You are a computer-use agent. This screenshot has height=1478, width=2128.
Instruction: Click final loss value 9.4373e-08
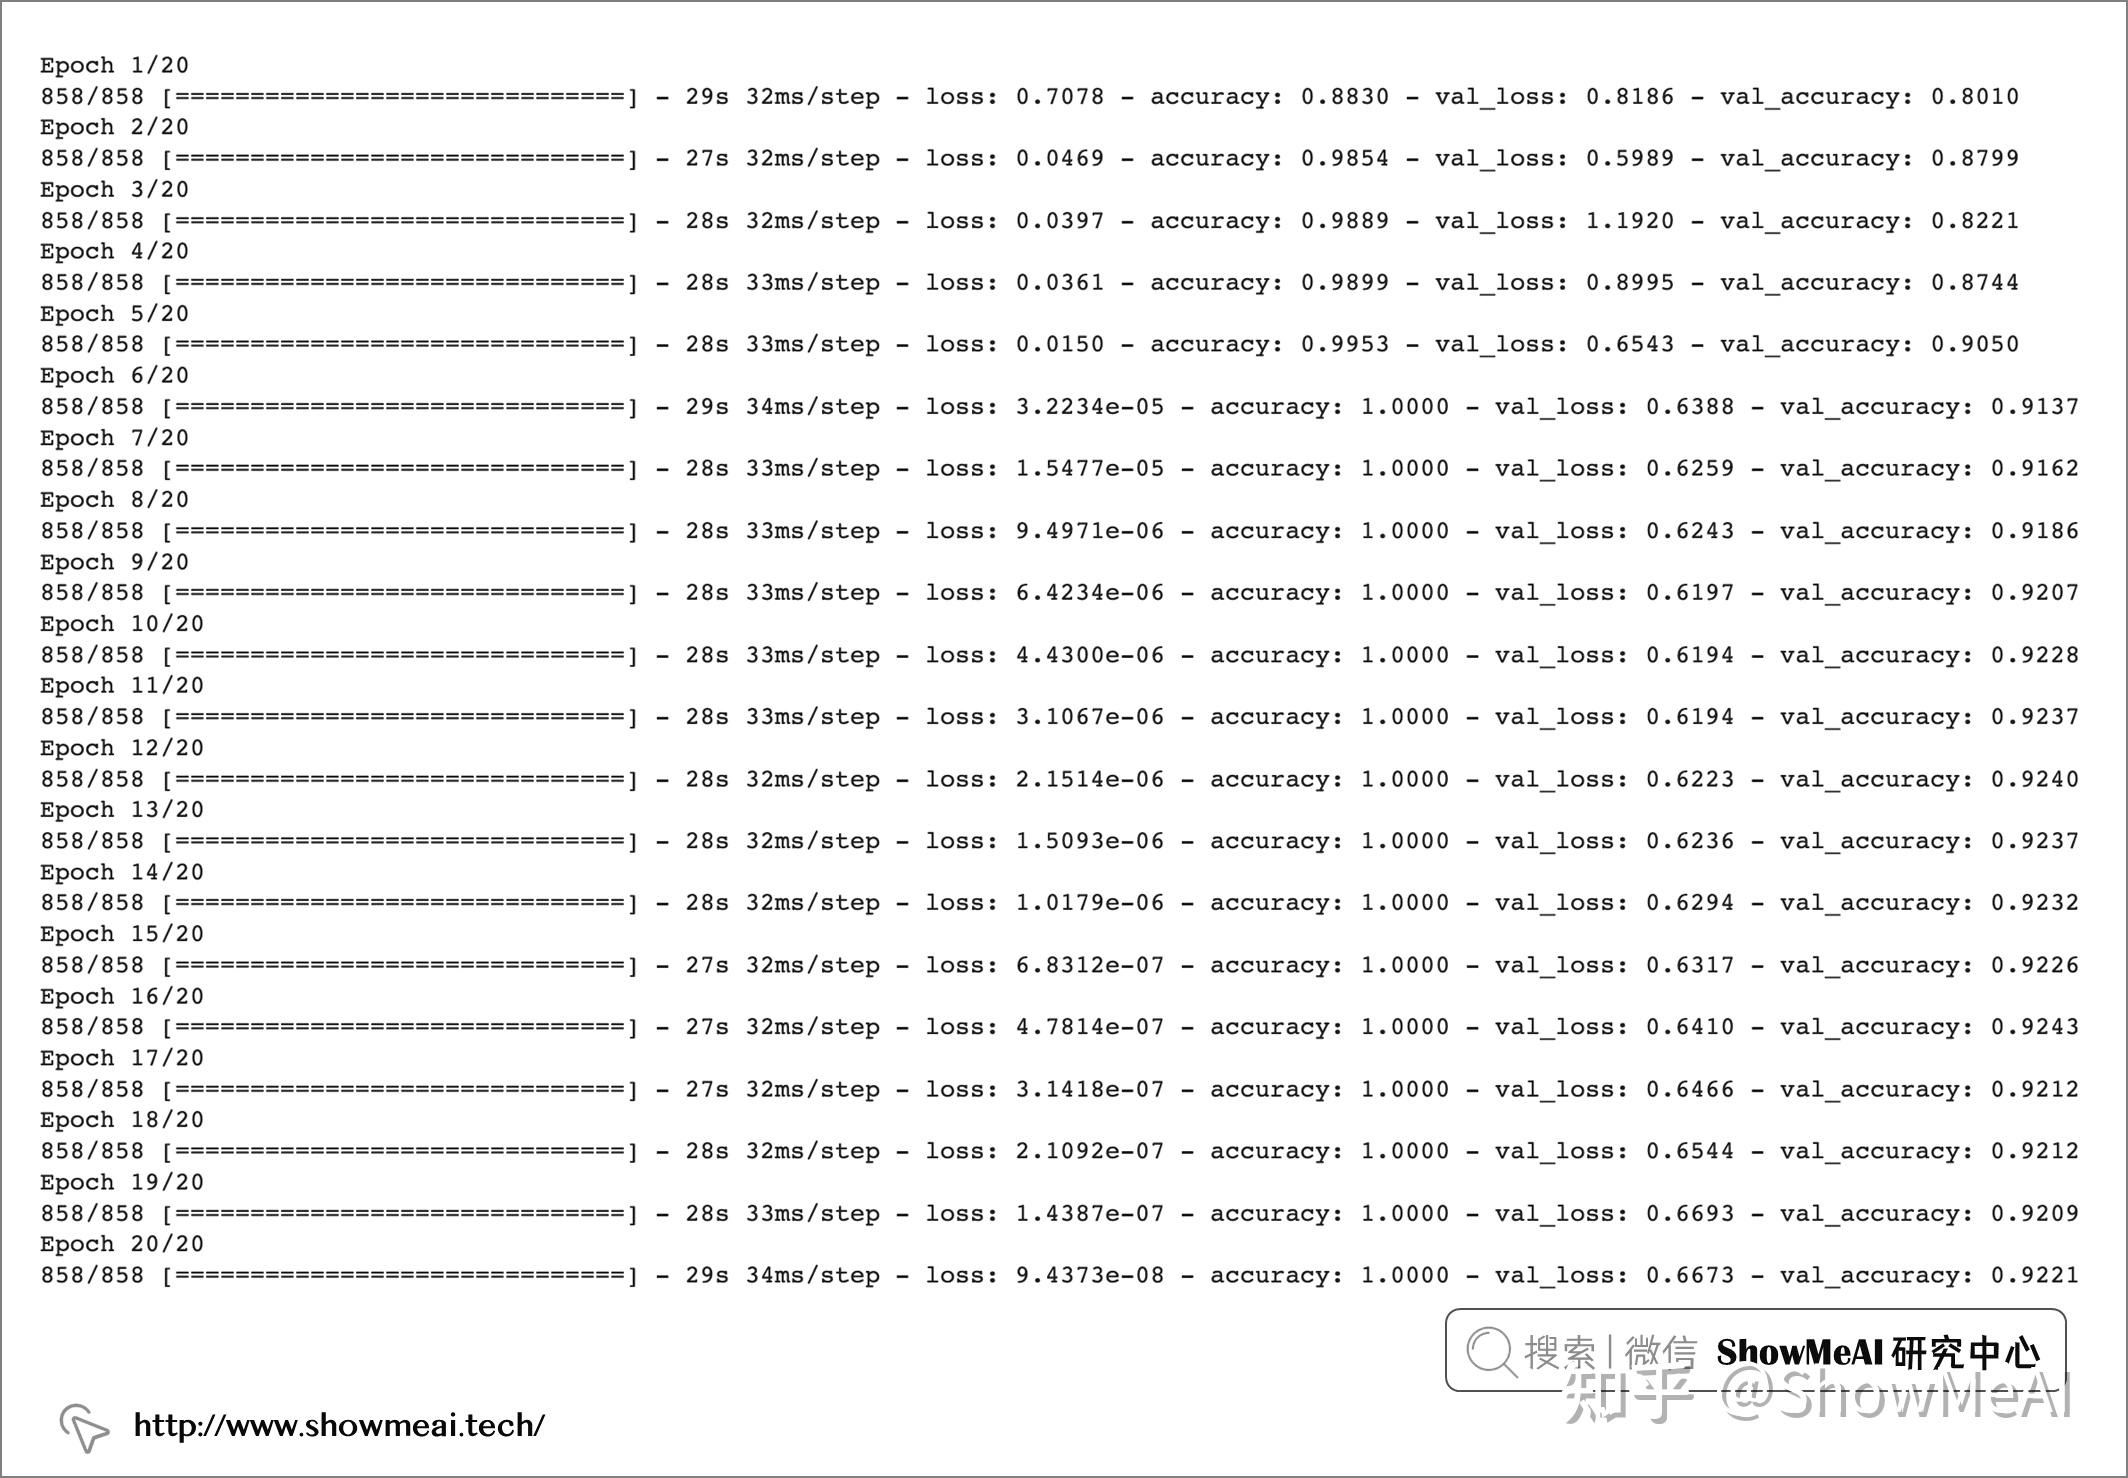pyautogui.click(x=1090, y=1276)
